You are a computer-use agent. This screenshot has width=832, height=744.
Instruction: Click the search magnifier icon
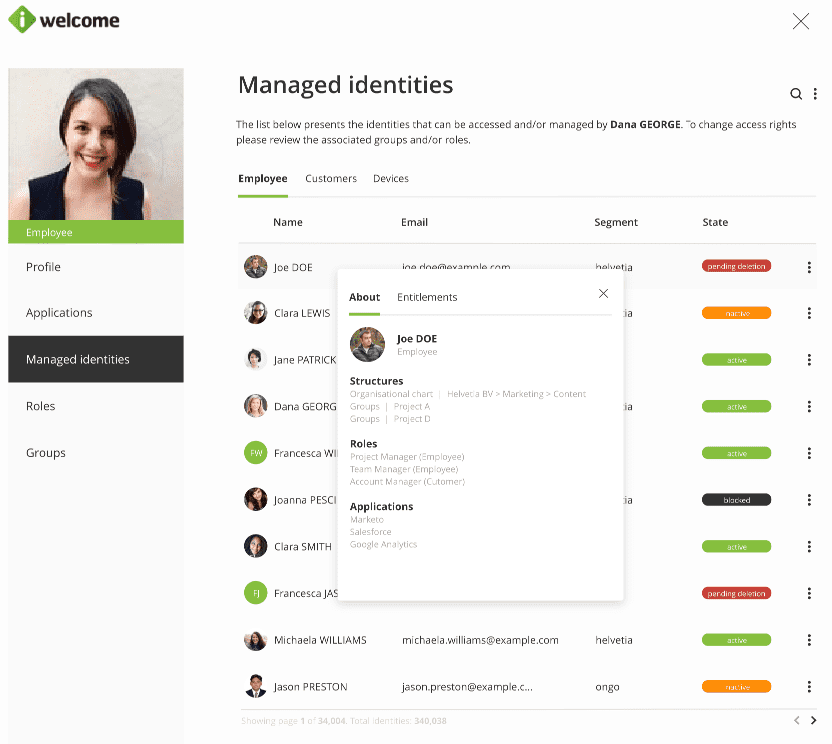pos(796,94)
